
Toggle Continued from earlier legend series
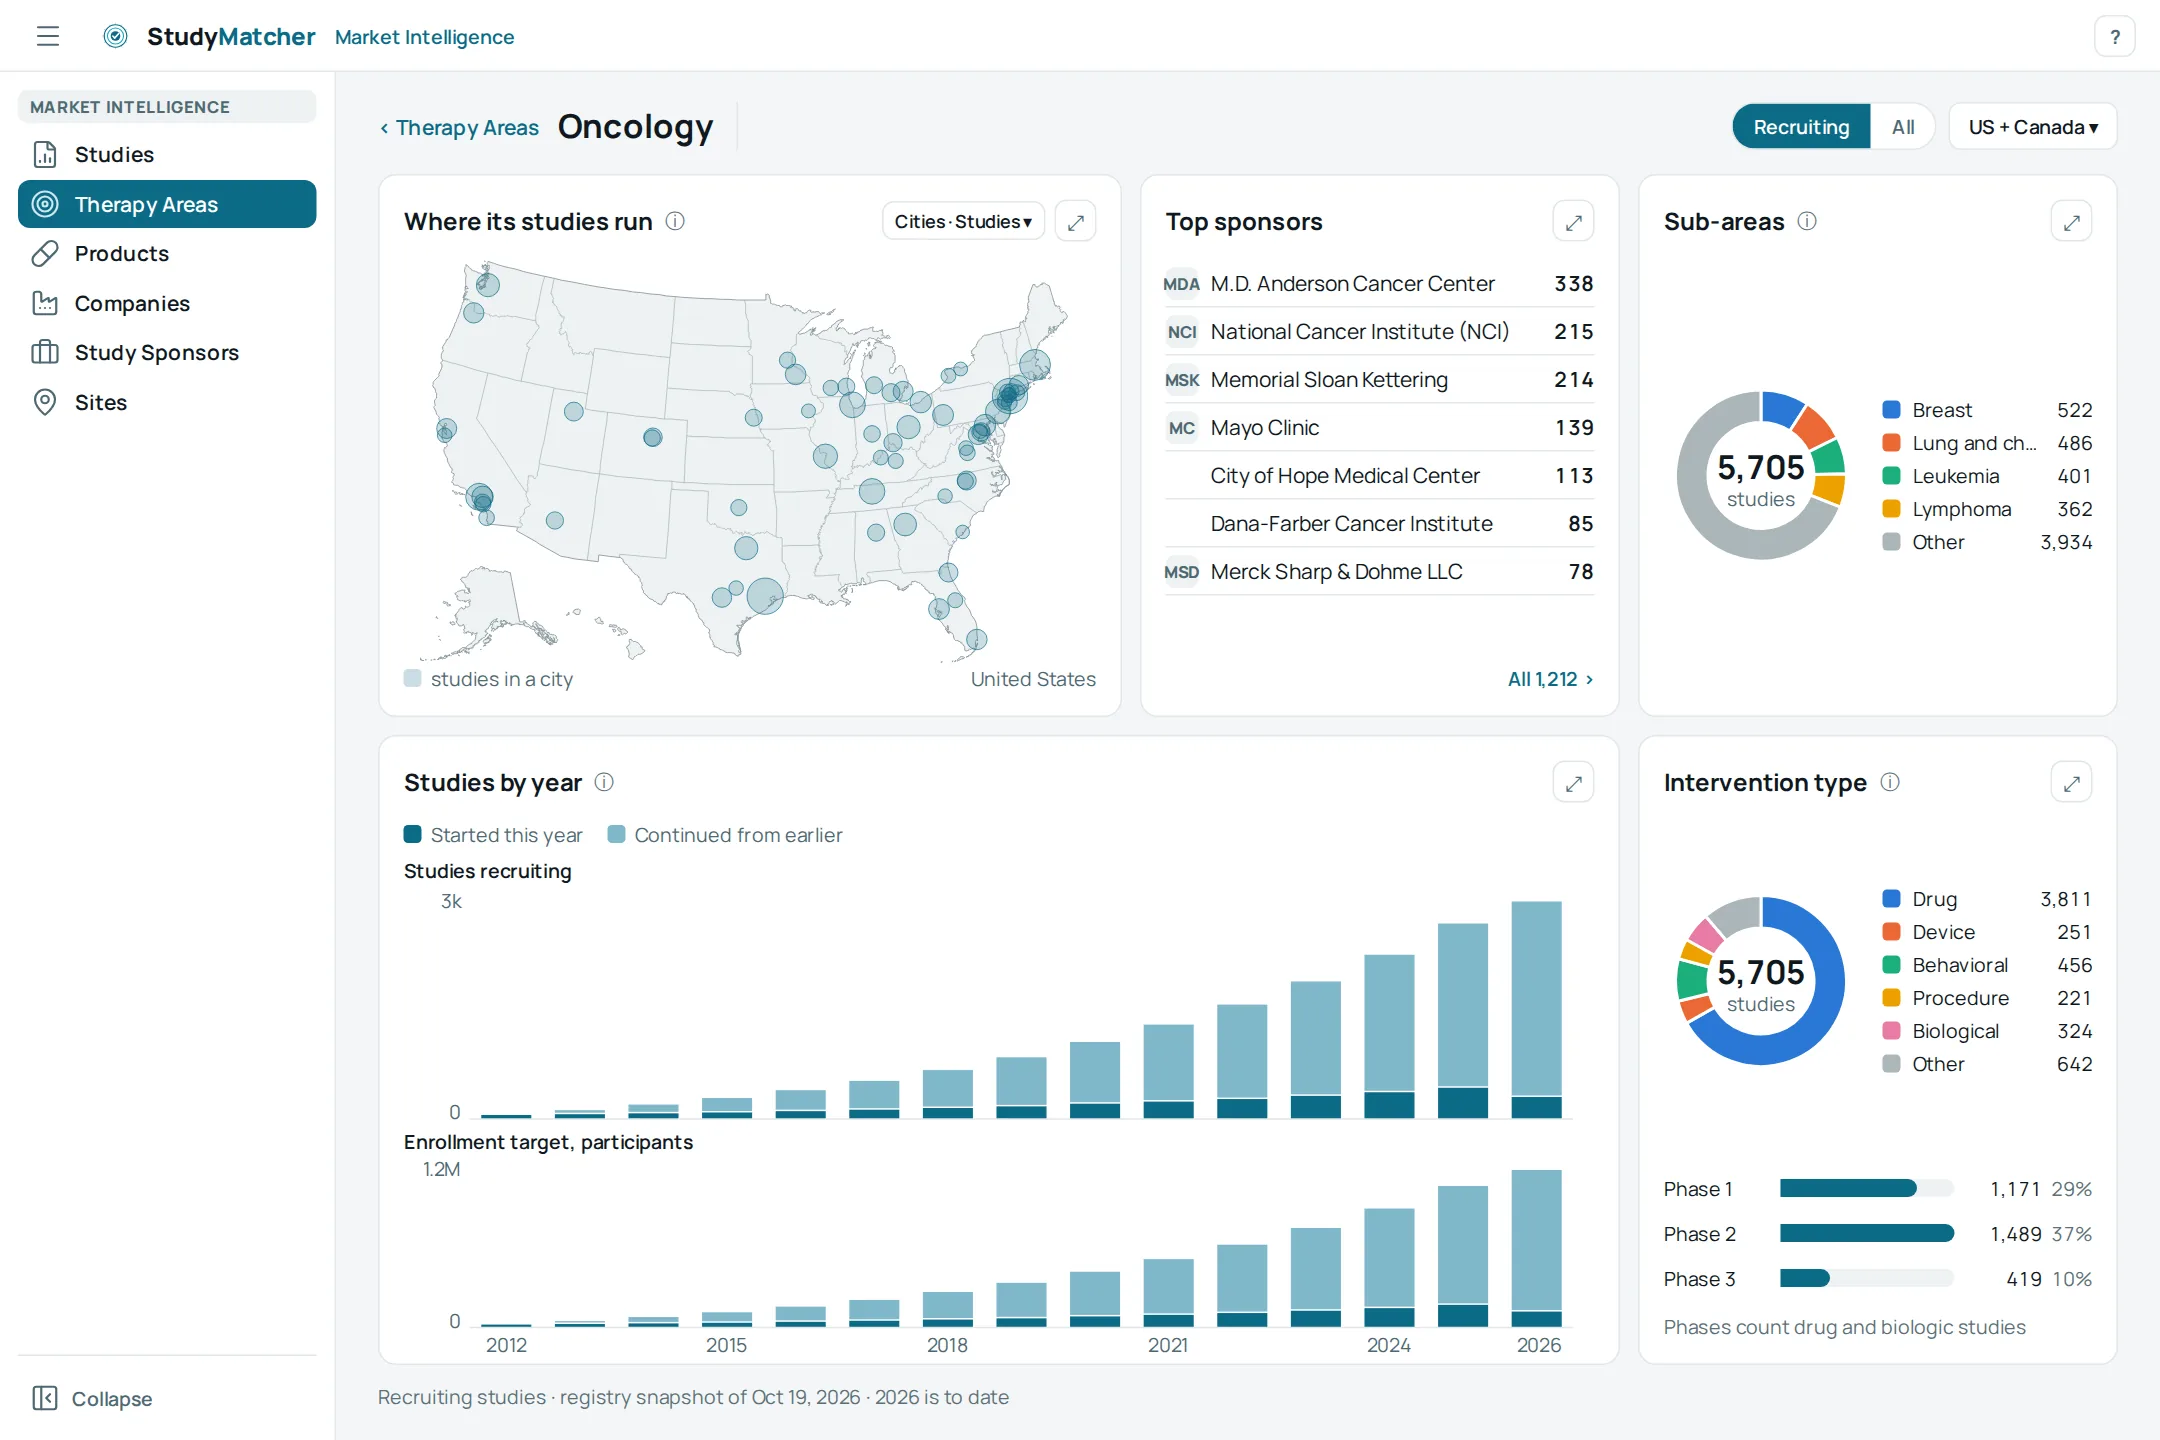point(725,835)
